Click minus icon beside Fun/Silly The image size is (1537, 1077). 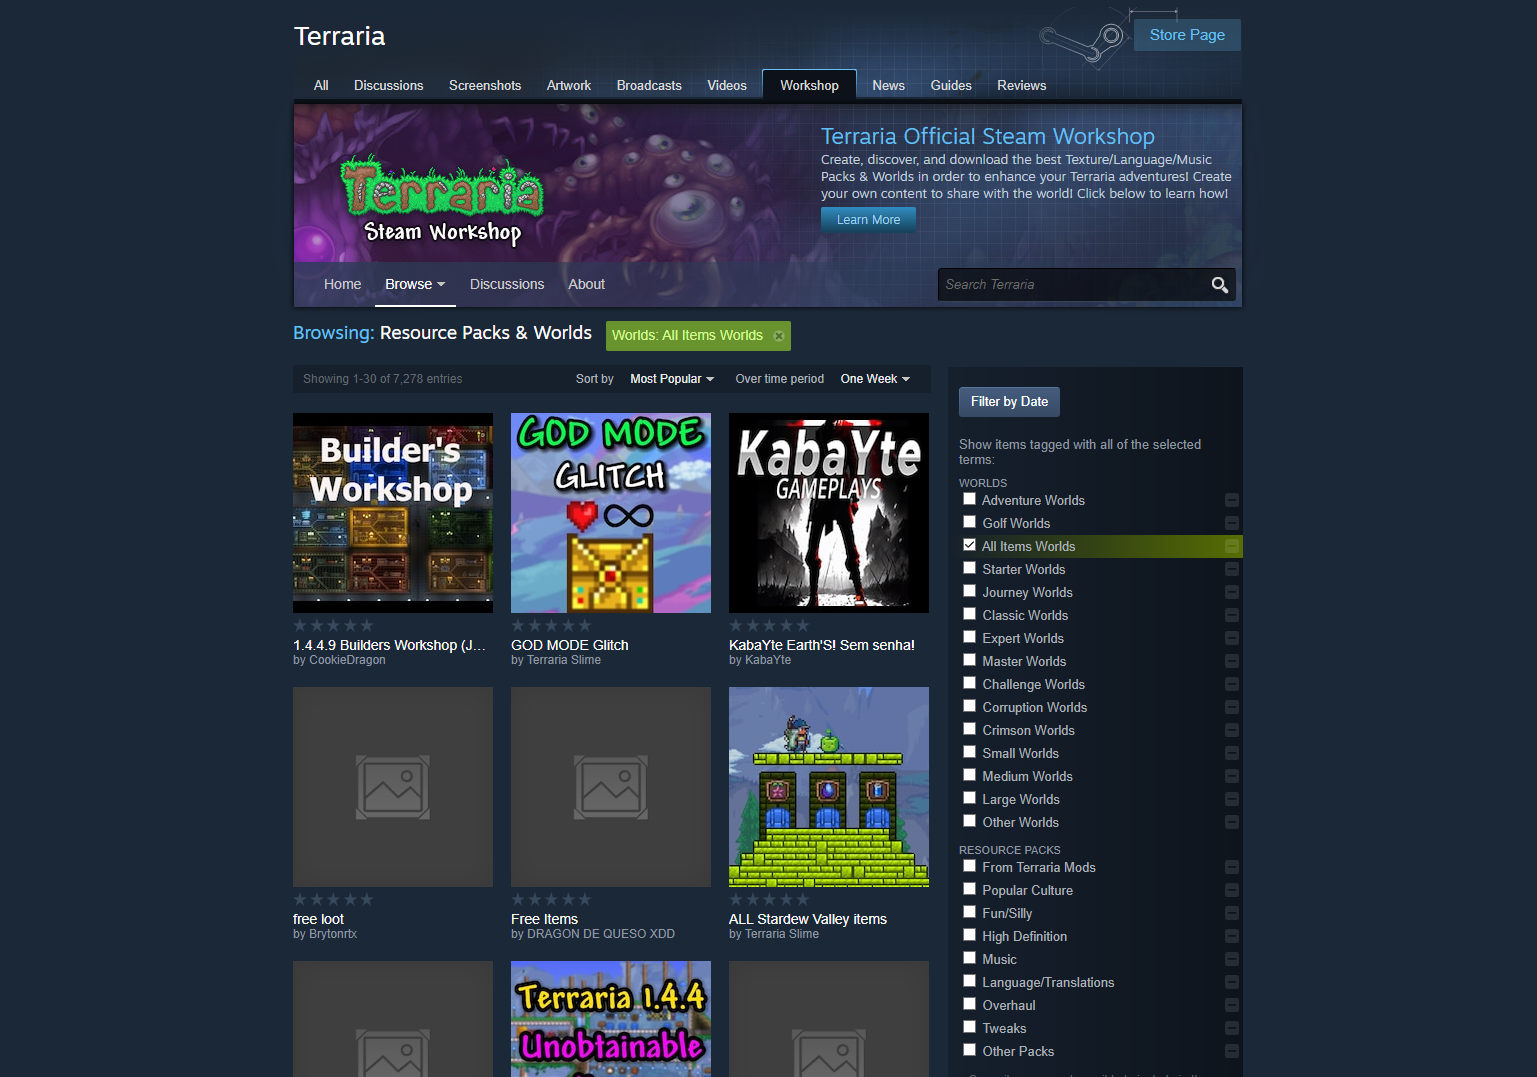point(1232,913)
